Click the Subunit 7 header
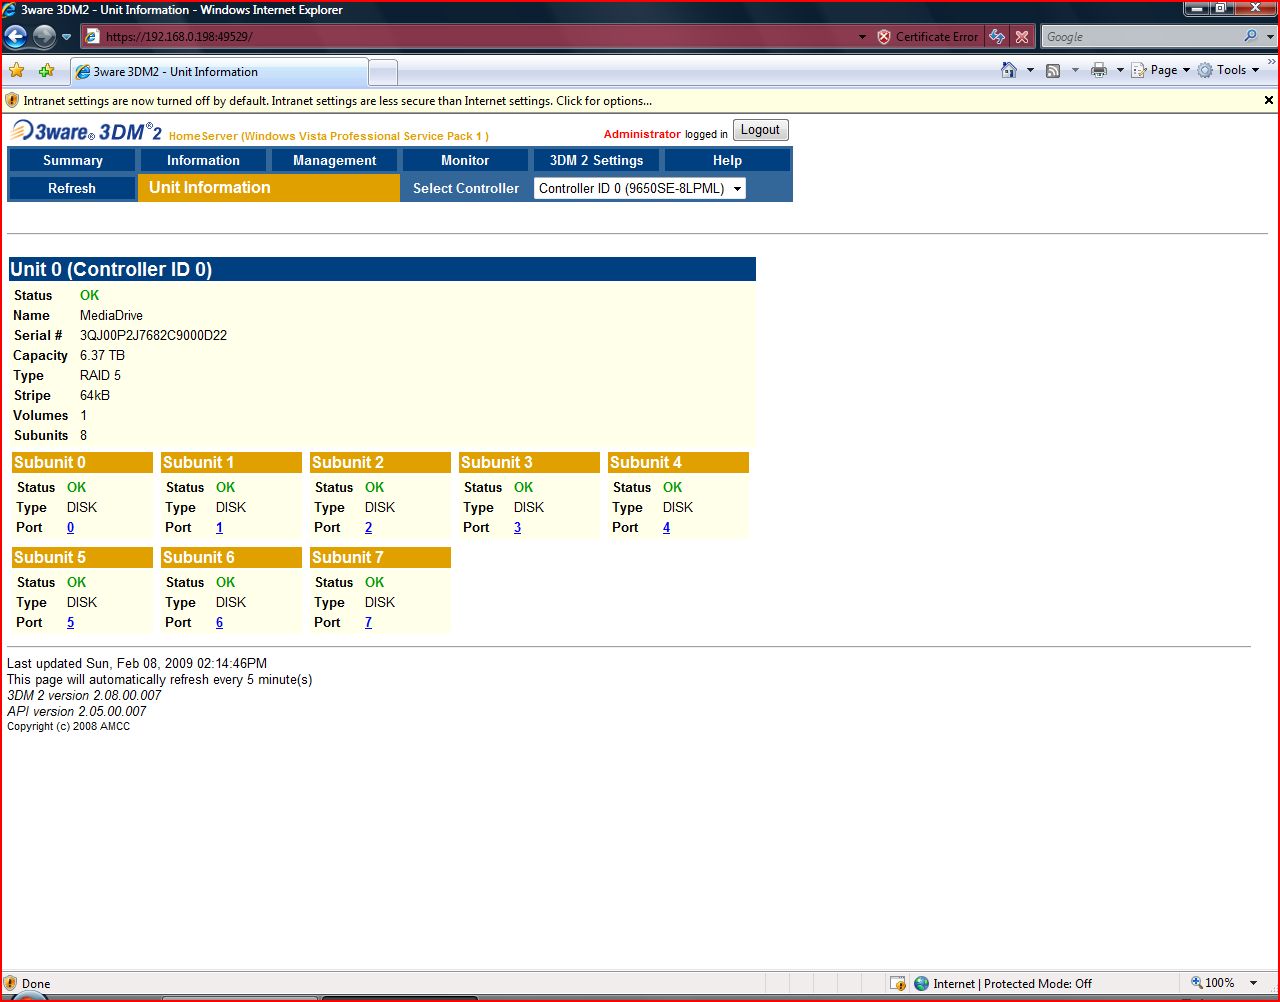The height and width of the screenshot is (1002, 1280). [x=380, y=557]
